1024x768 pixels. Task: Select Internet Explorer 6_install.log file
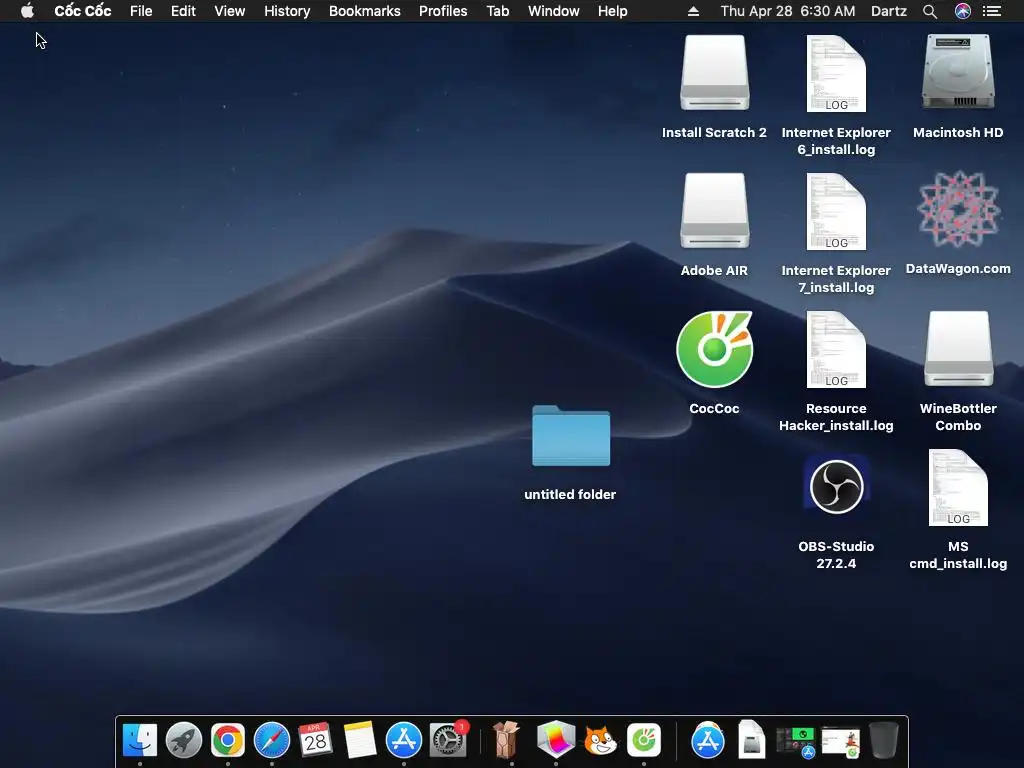836,73
